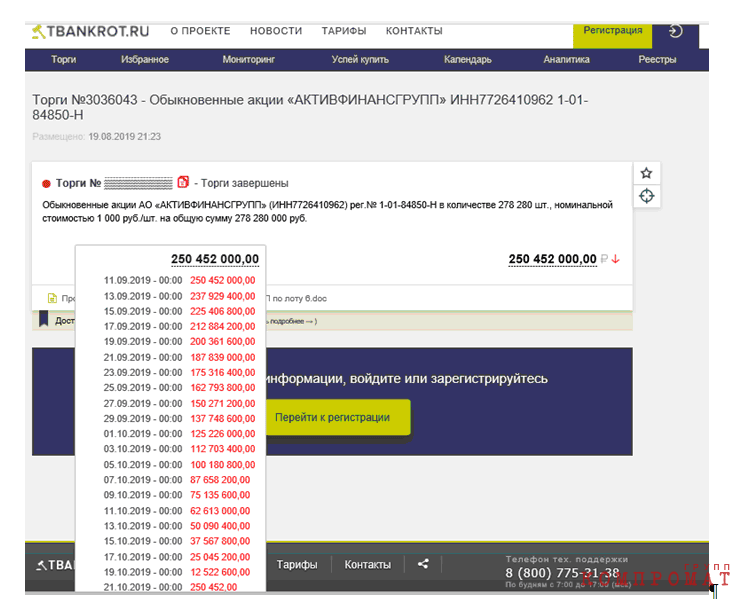Add lot to favorites with star icon
Image resolution: width=741 pixels, height=606 pixels.
[x=646, y=173]
